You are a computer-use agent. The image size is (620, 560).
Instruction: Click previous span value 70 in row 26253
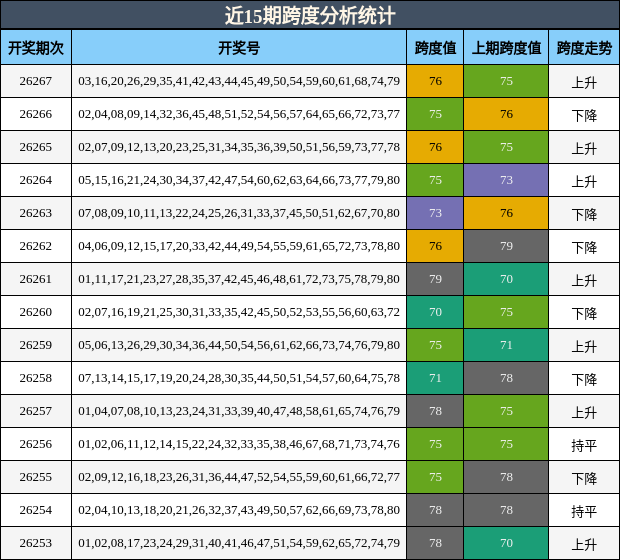tap(506, 543)
